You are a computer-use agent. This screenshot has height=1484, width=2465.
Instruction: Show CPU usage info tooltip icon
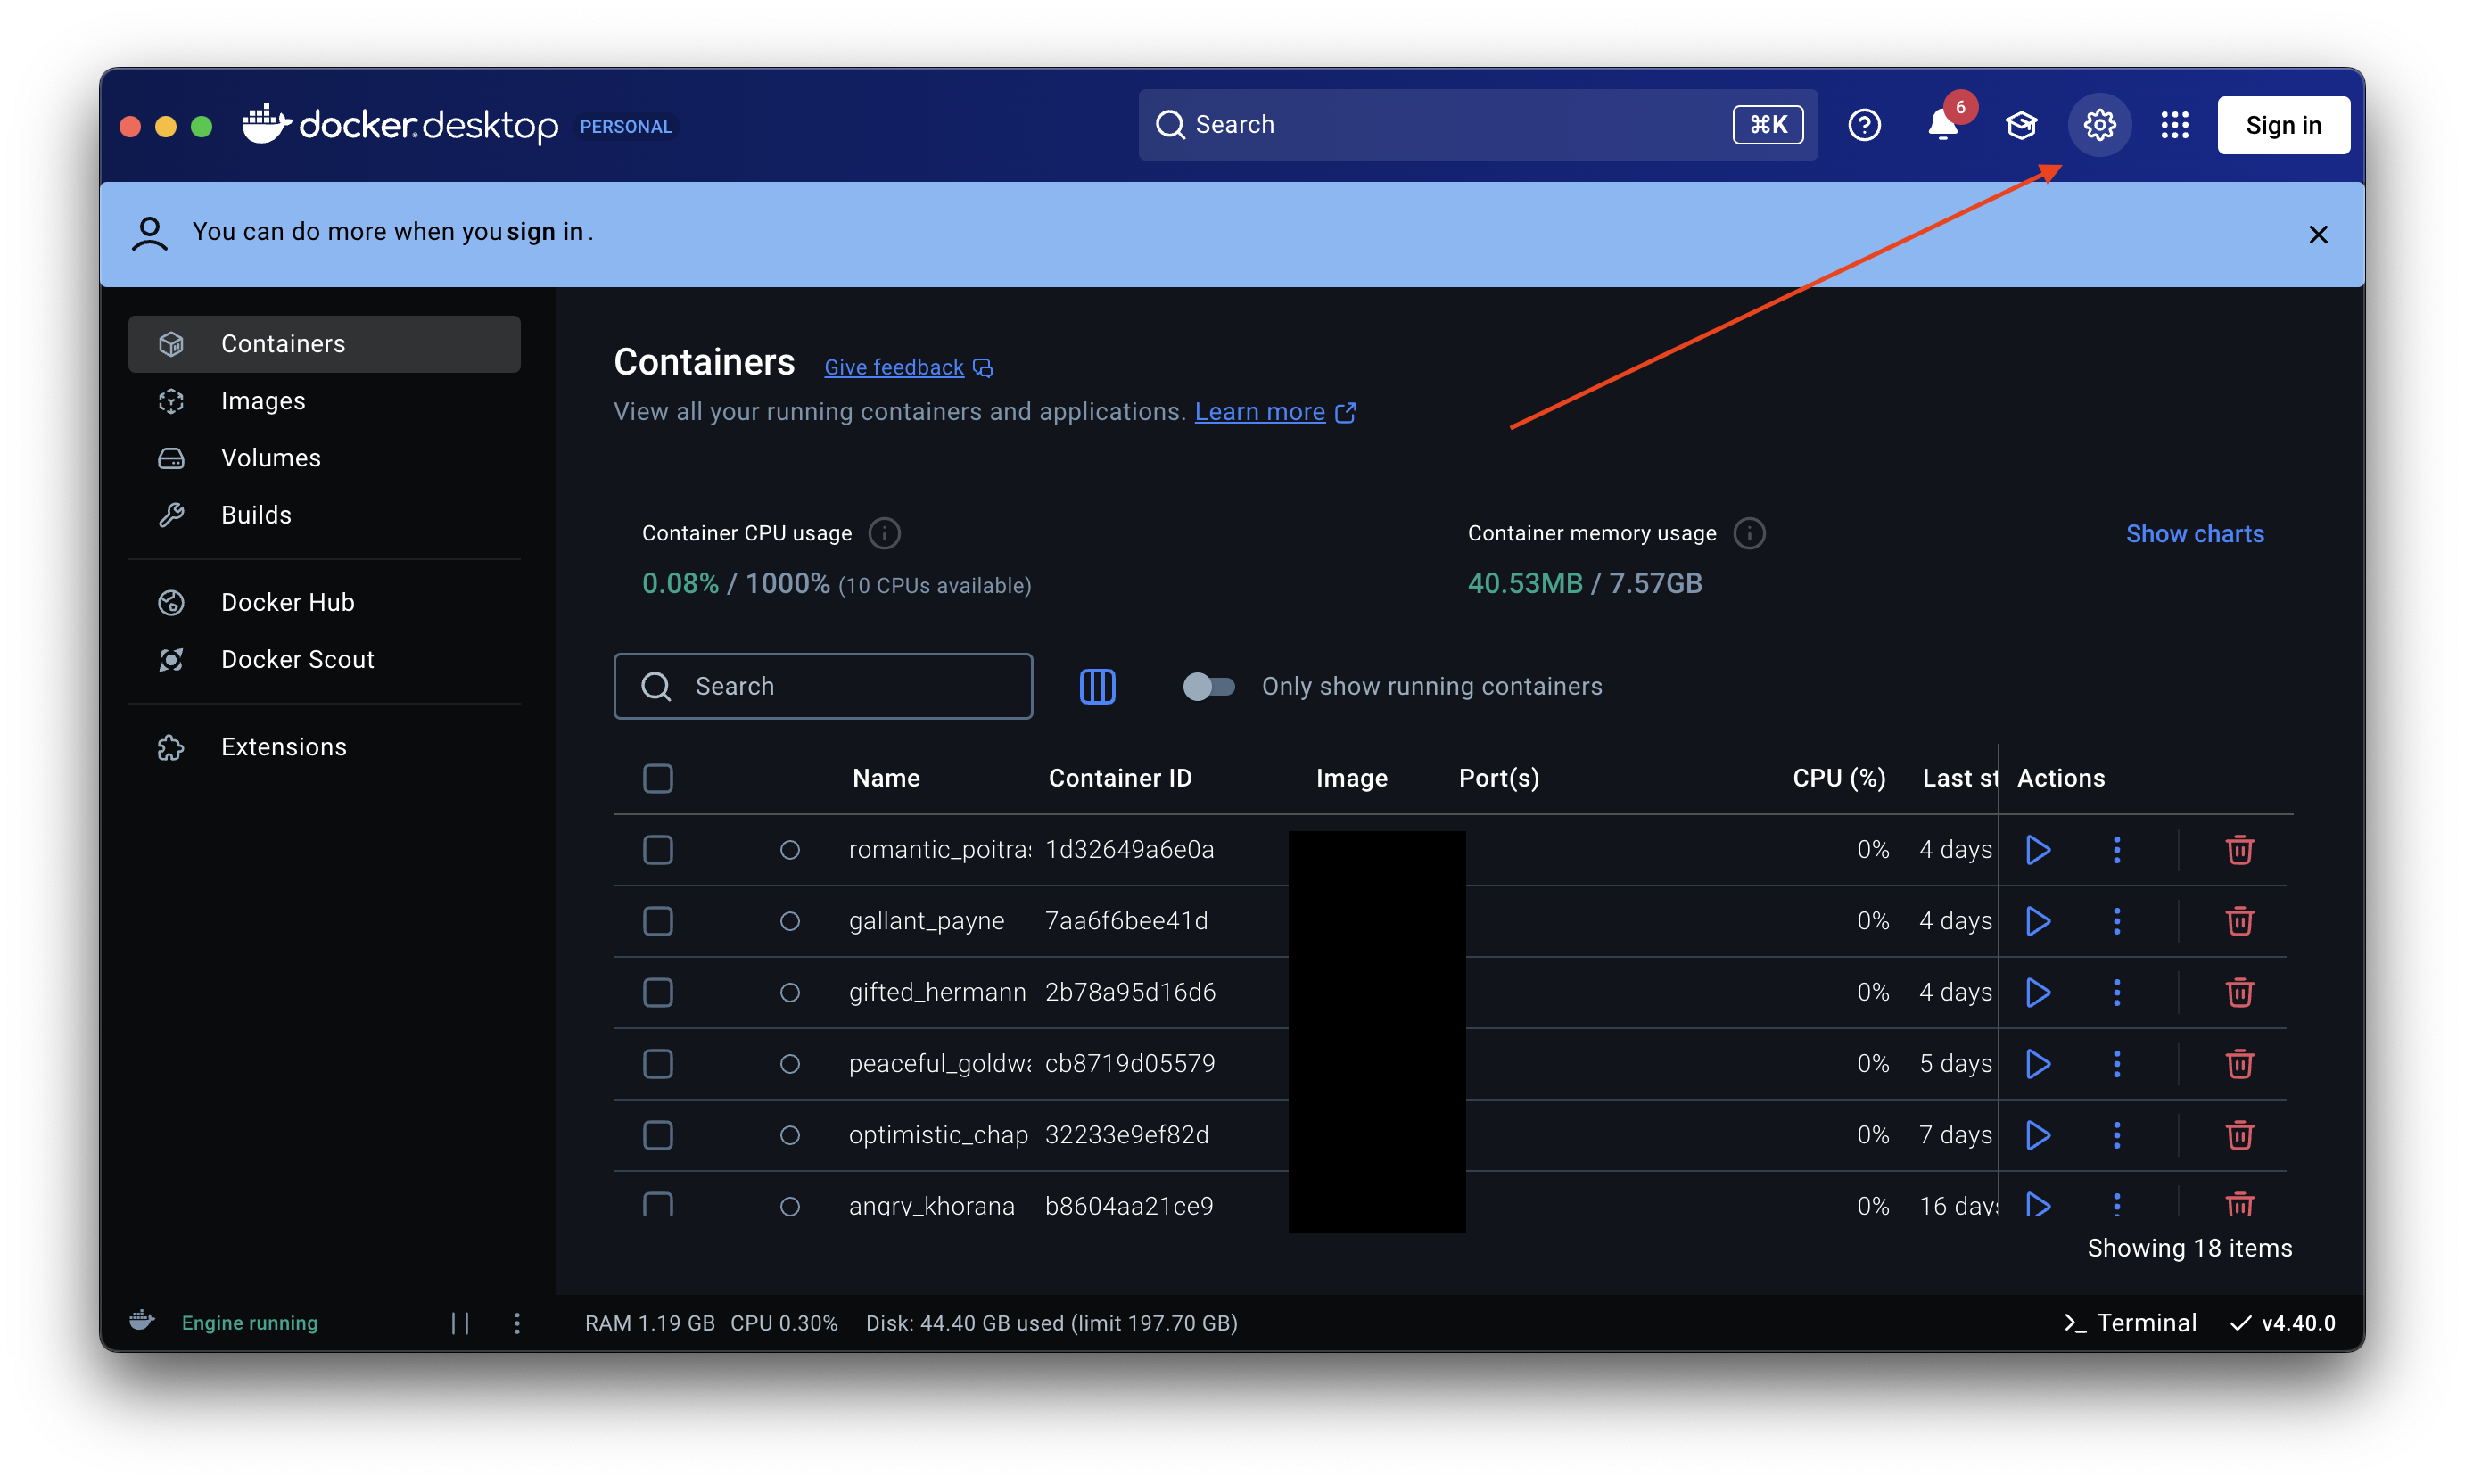click(884, 533)
